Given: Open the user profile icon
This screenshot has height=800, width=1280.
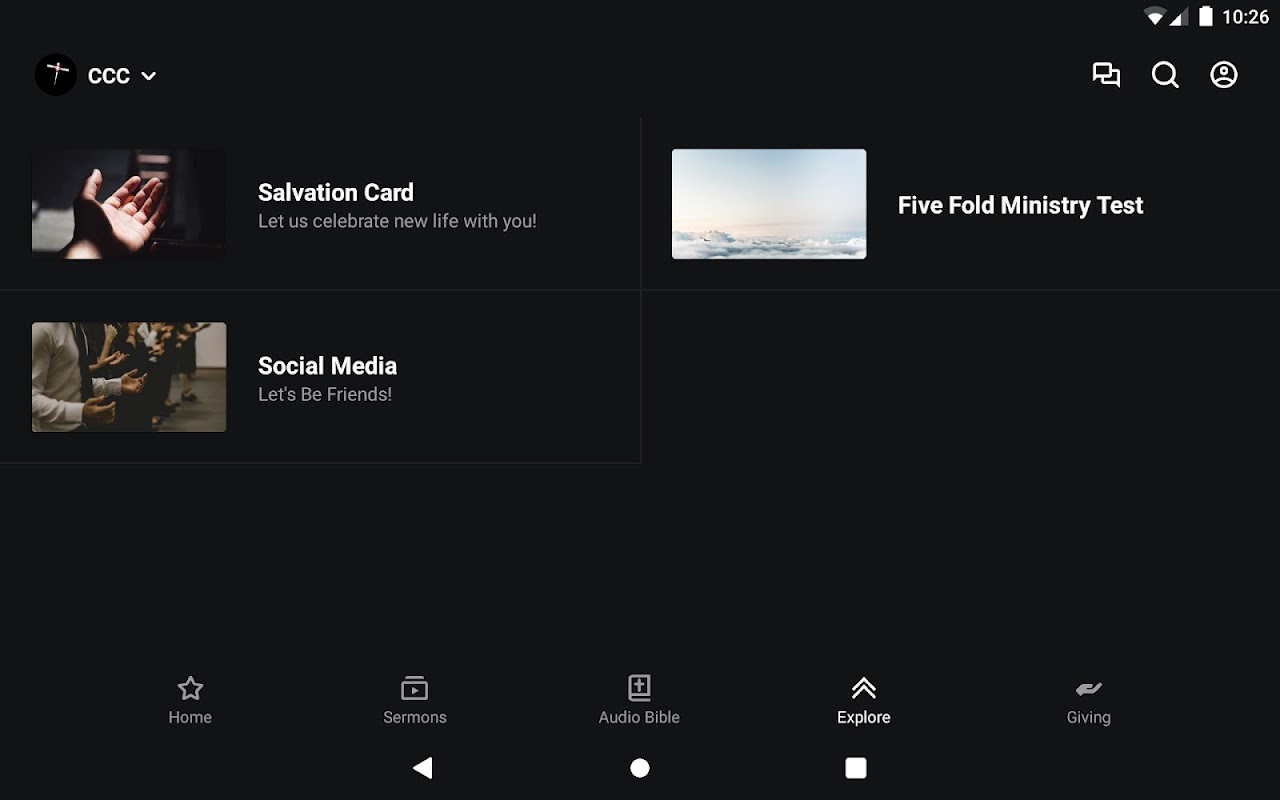Looking at the screenshot, I should pos(1224,75).
